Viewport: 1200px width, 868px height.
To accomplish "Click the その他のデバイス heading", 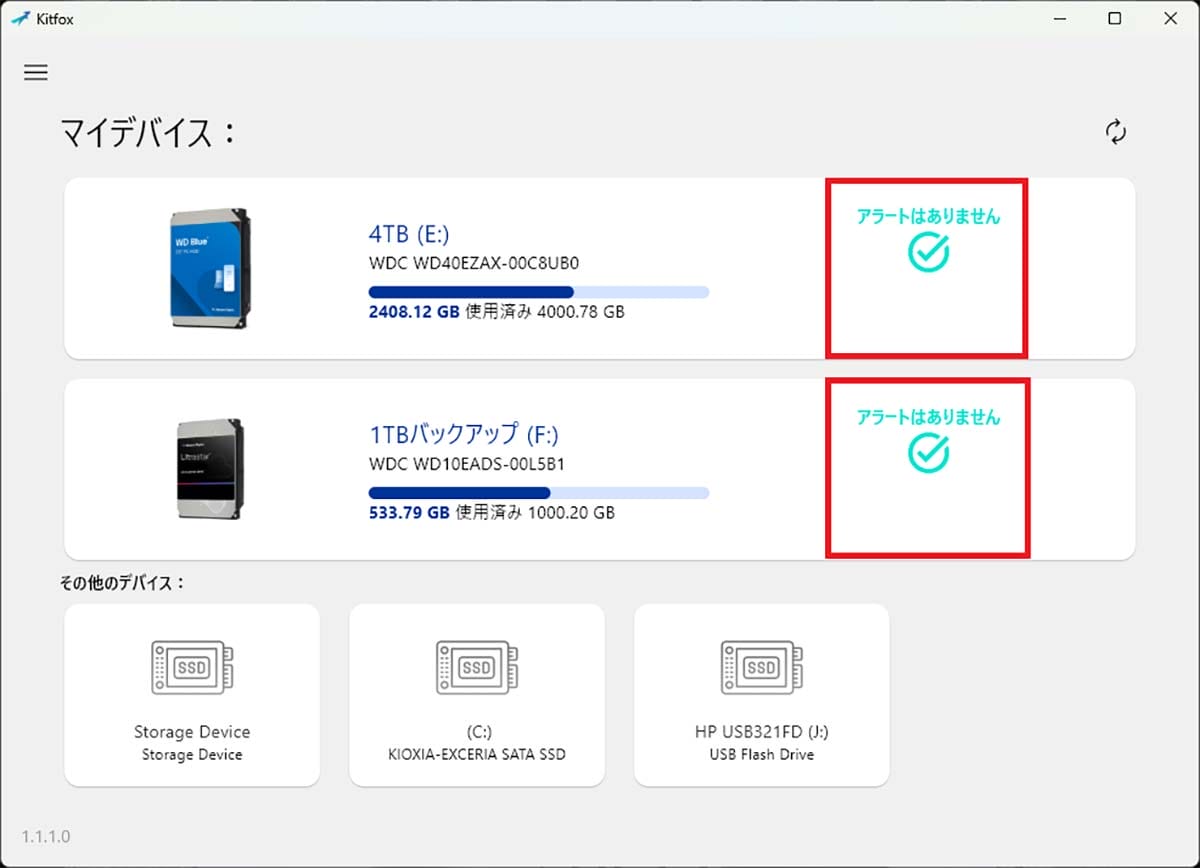I will point(123,583).
